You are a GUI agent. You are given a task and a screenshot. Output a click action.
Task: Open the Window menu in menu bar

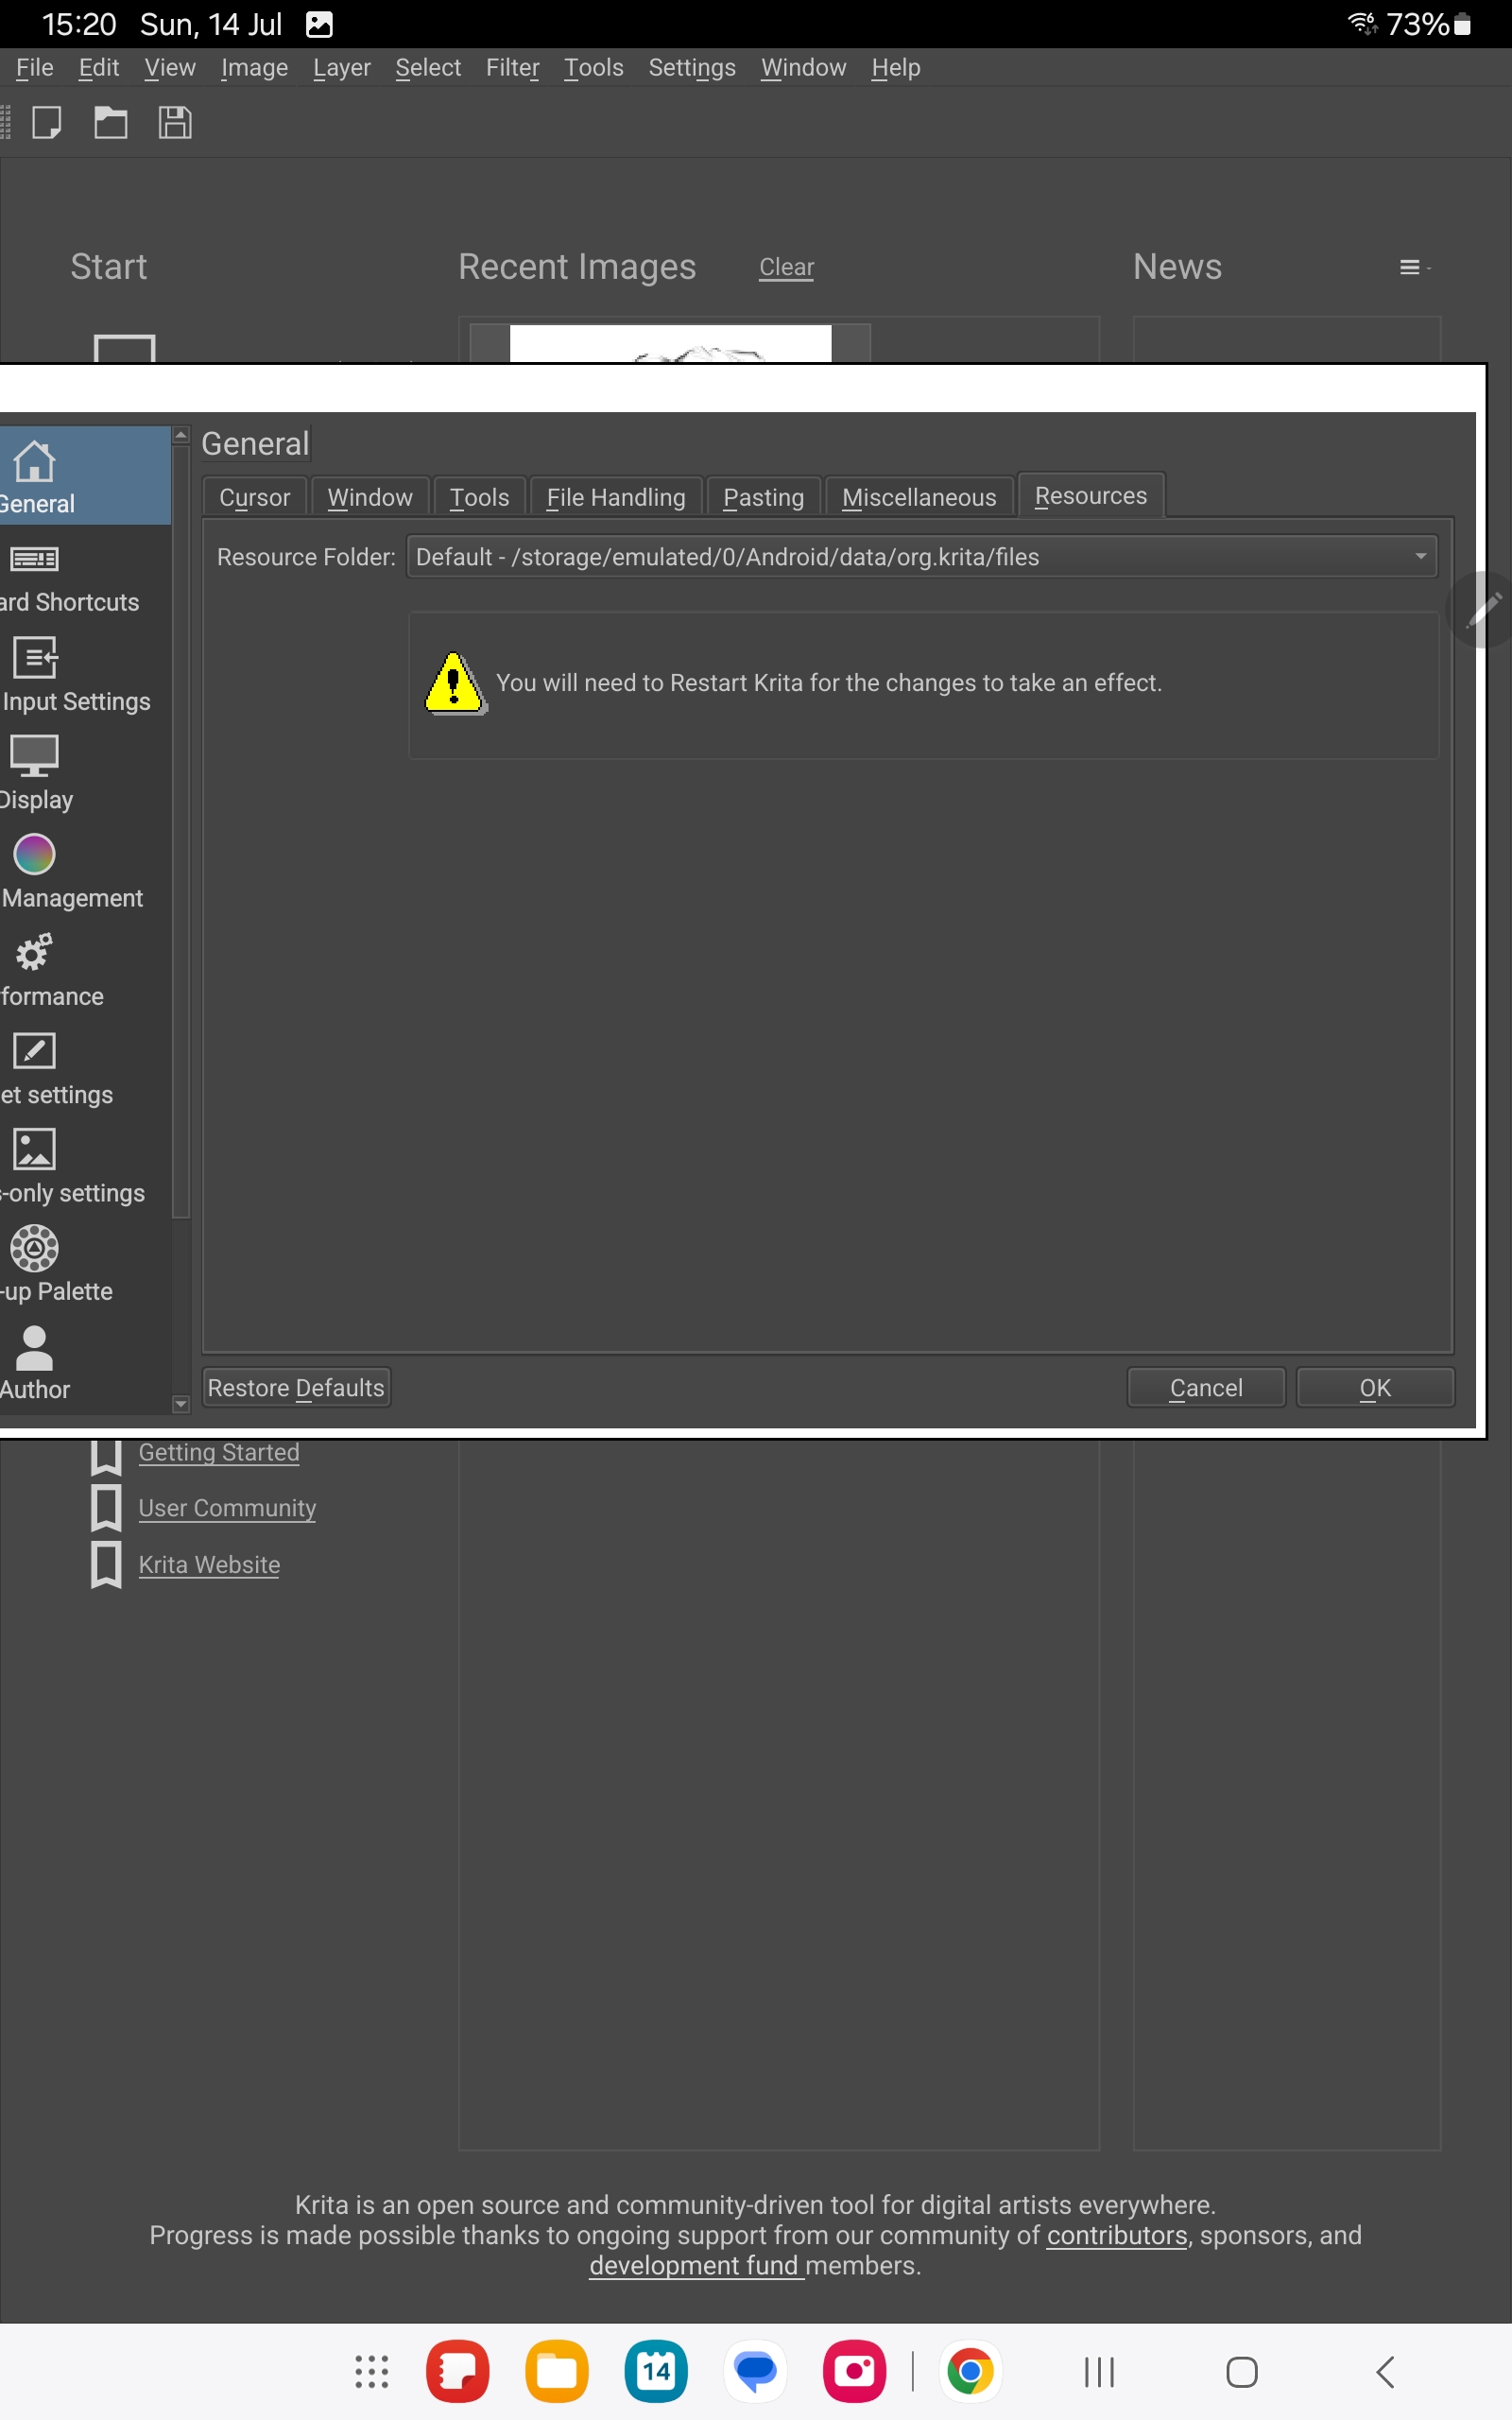[x=804, y=68]
